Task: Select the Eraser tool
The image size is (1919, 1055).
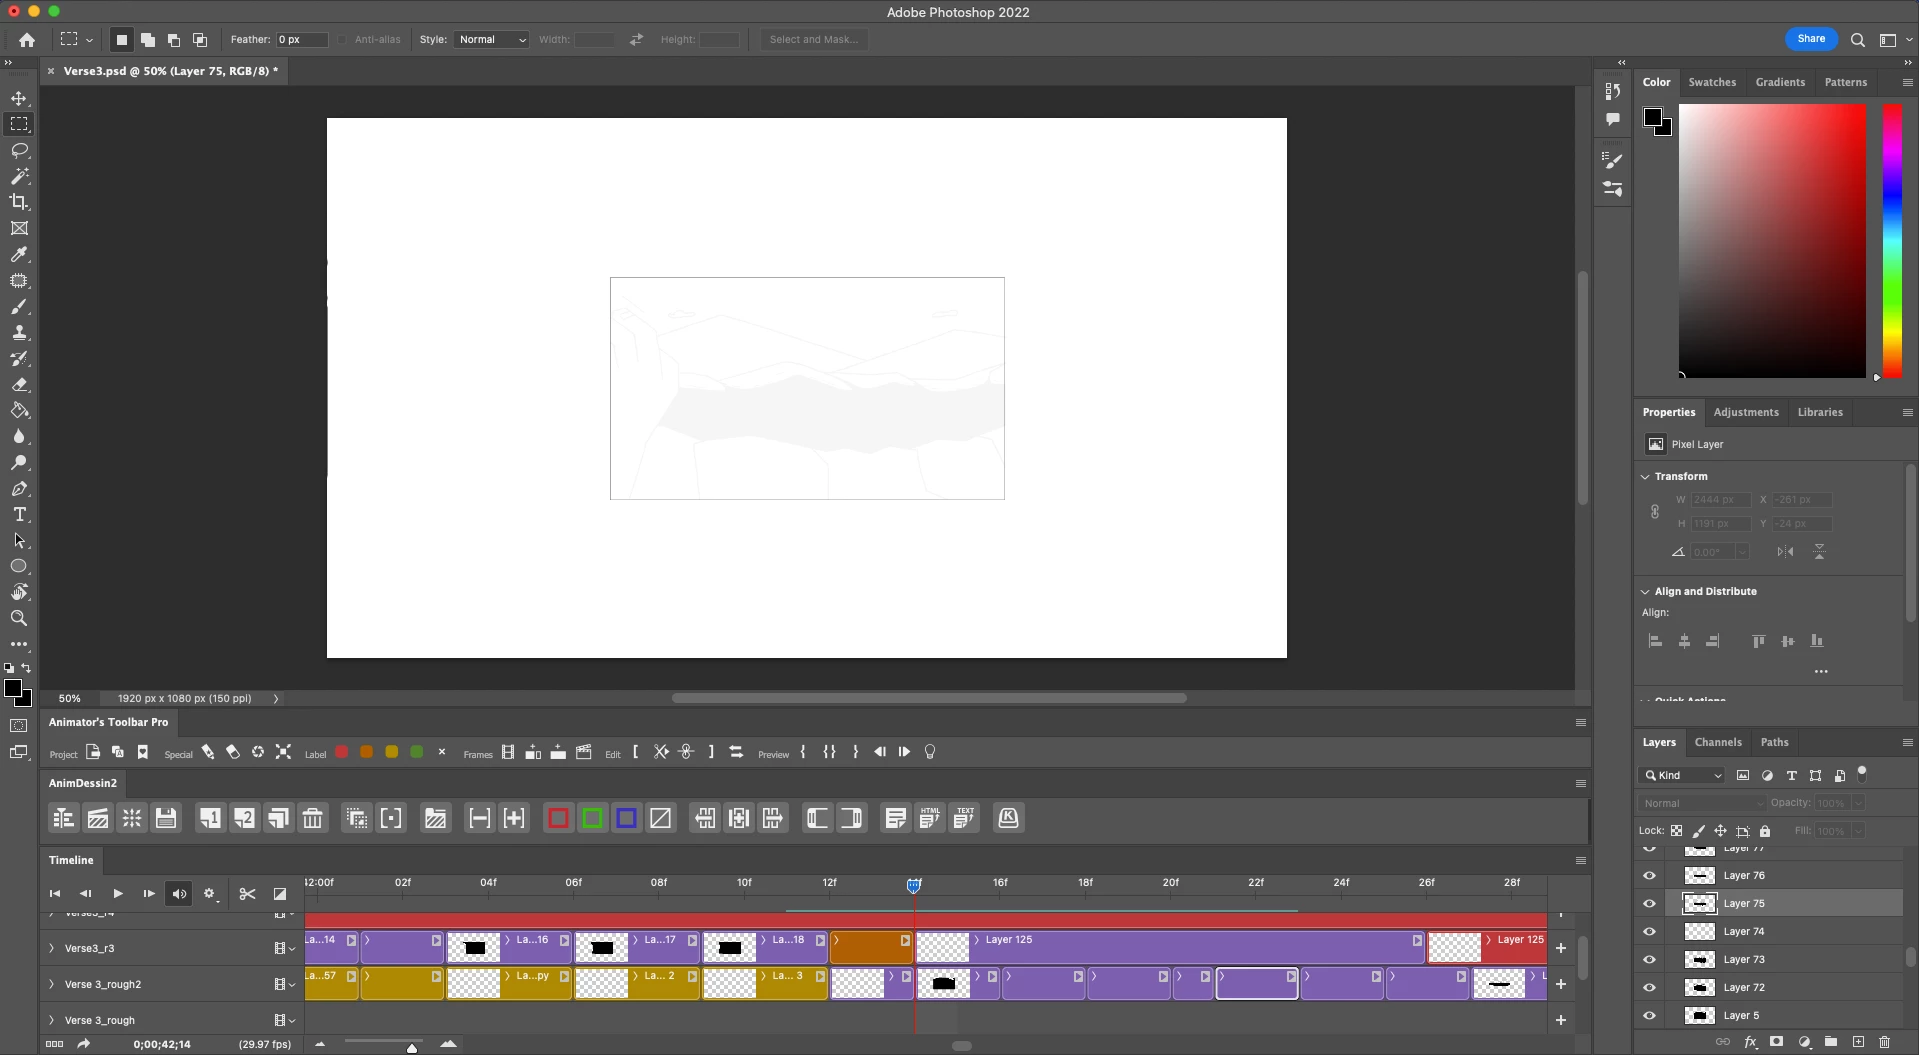Action: tap(19, 384)
